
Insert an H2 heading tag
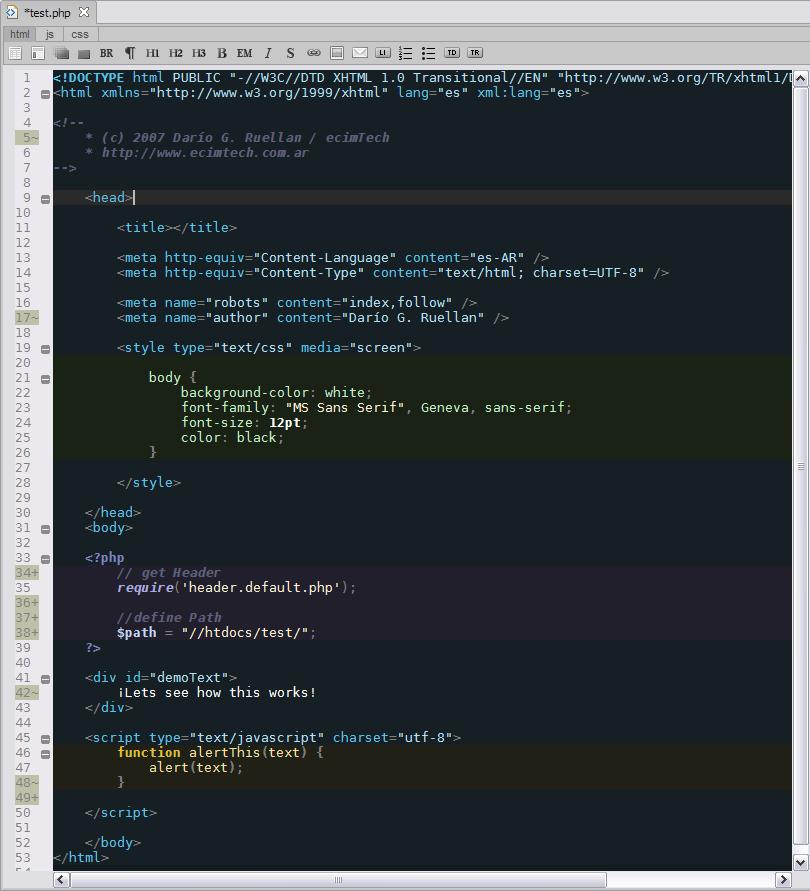(x=176, y=53)
